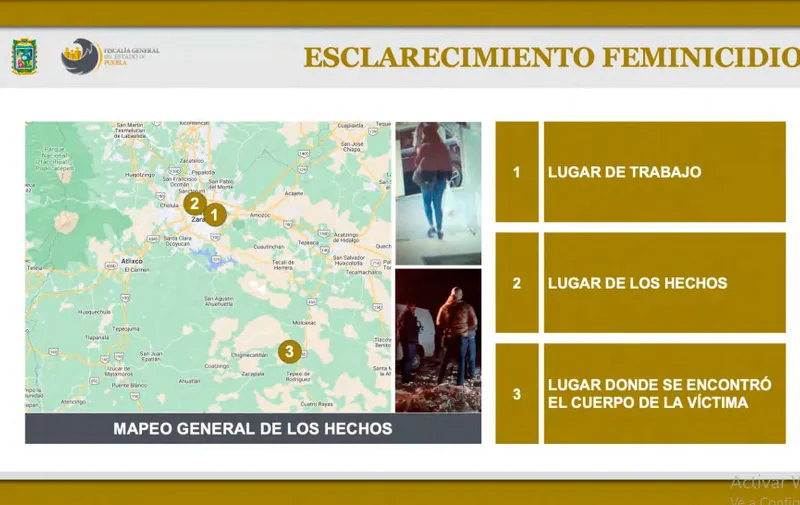The width and height of the screenshot is (800, 505).
Task: Click the Tepeojuma label on the map
Action: click(x=126, y=329)
